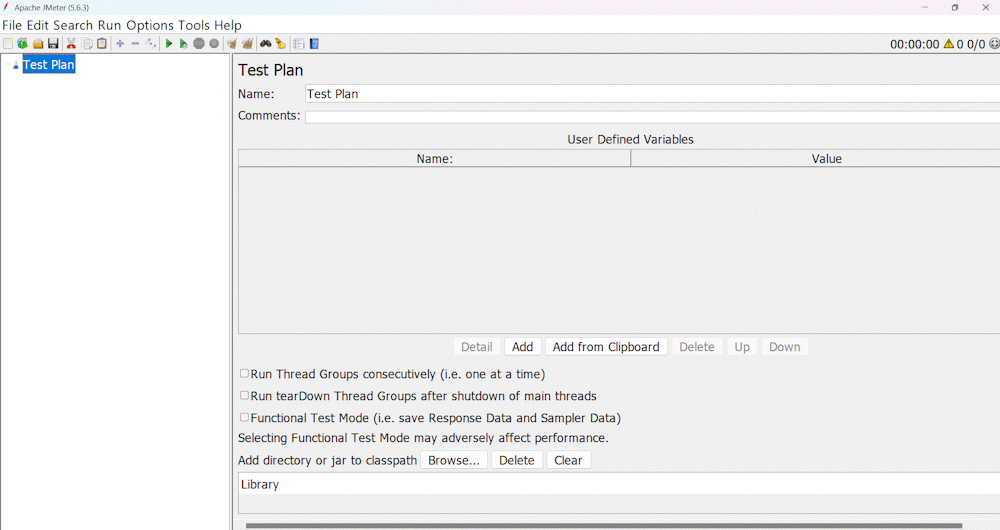Click the Name: column header

(434, 159)
